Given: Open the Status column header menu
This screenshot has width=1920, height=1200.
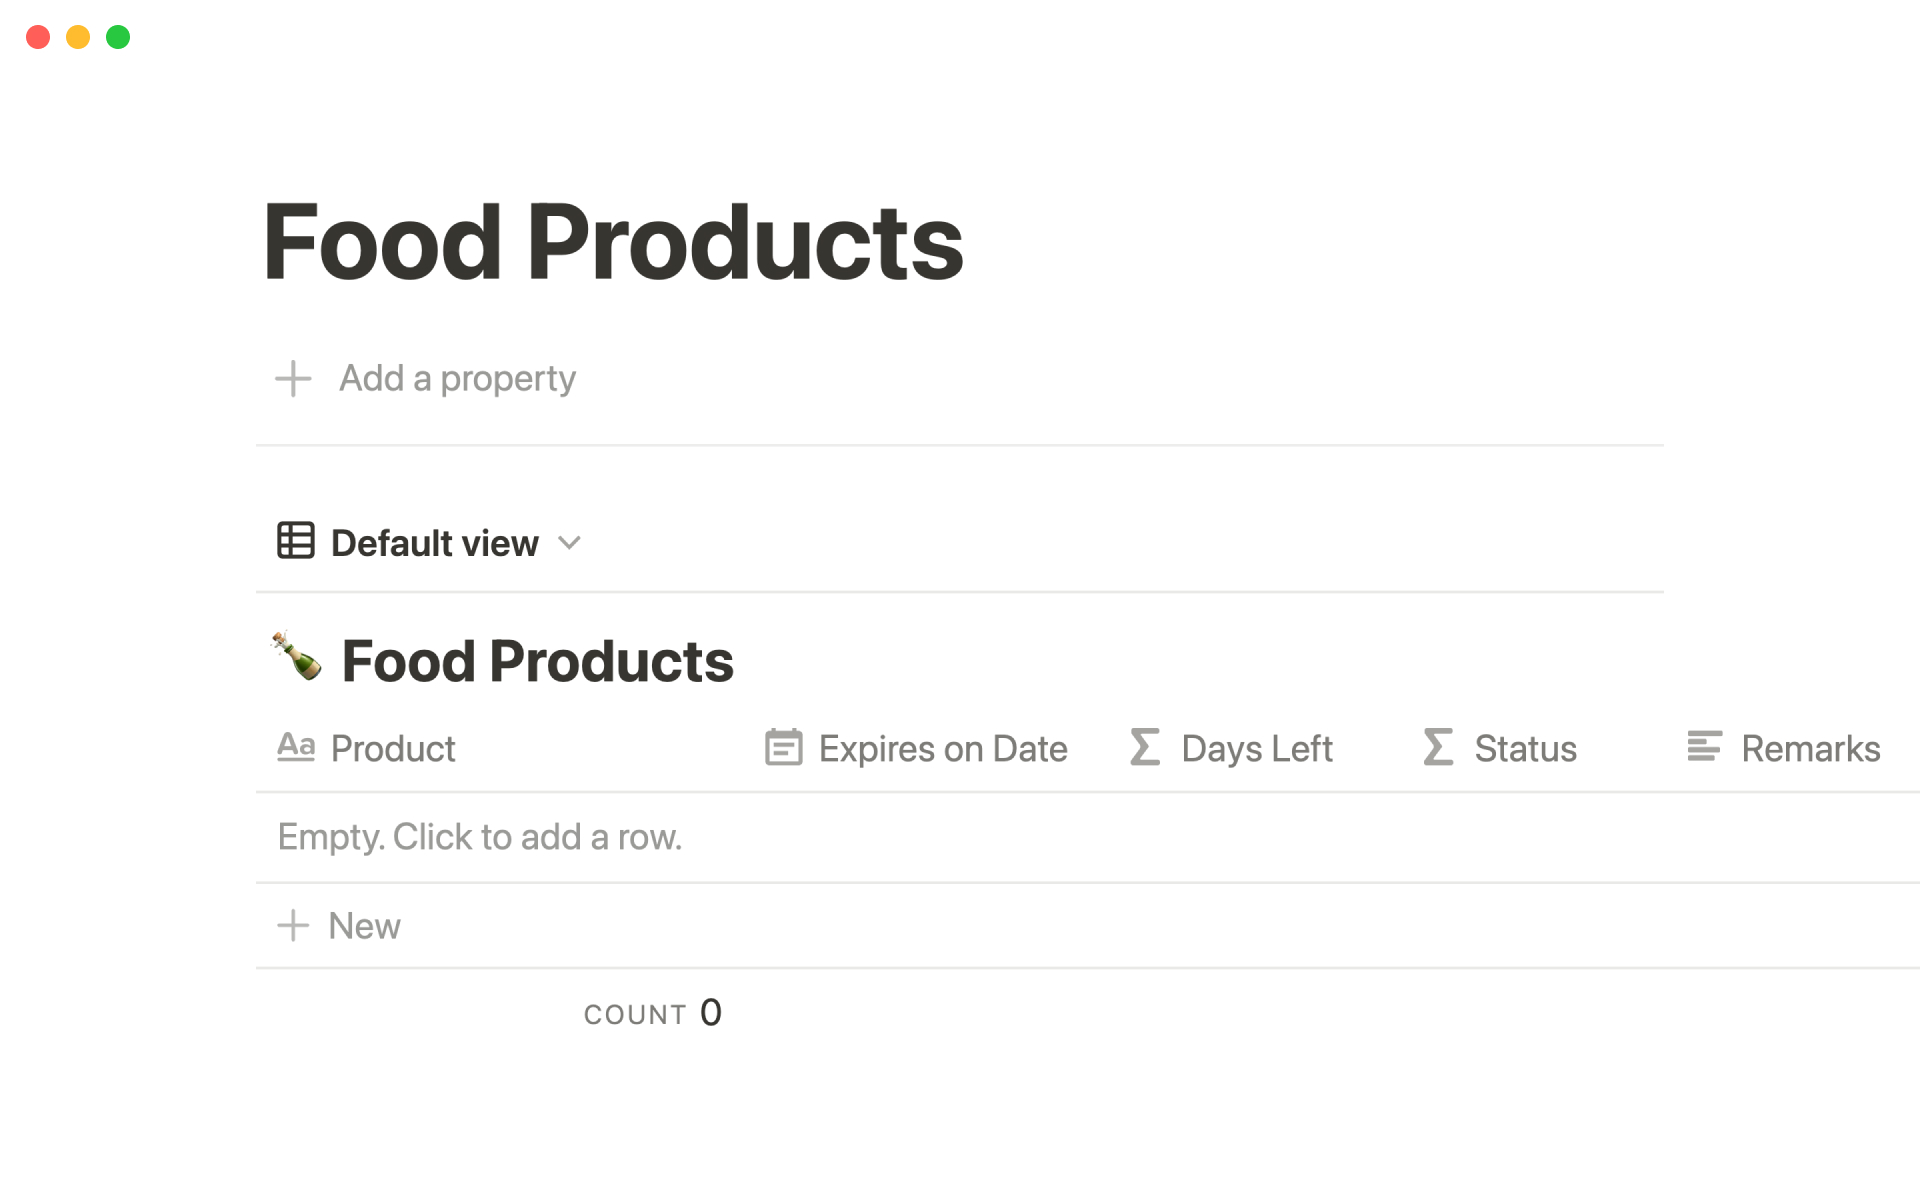Looking at the screenshot, I should [1525, 749].
